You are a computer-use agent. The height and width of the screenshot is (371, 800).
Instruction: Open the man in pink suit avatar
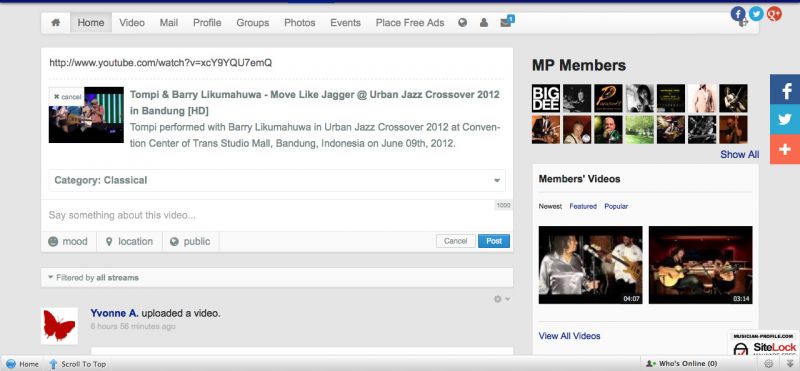[x=702, y=98]
